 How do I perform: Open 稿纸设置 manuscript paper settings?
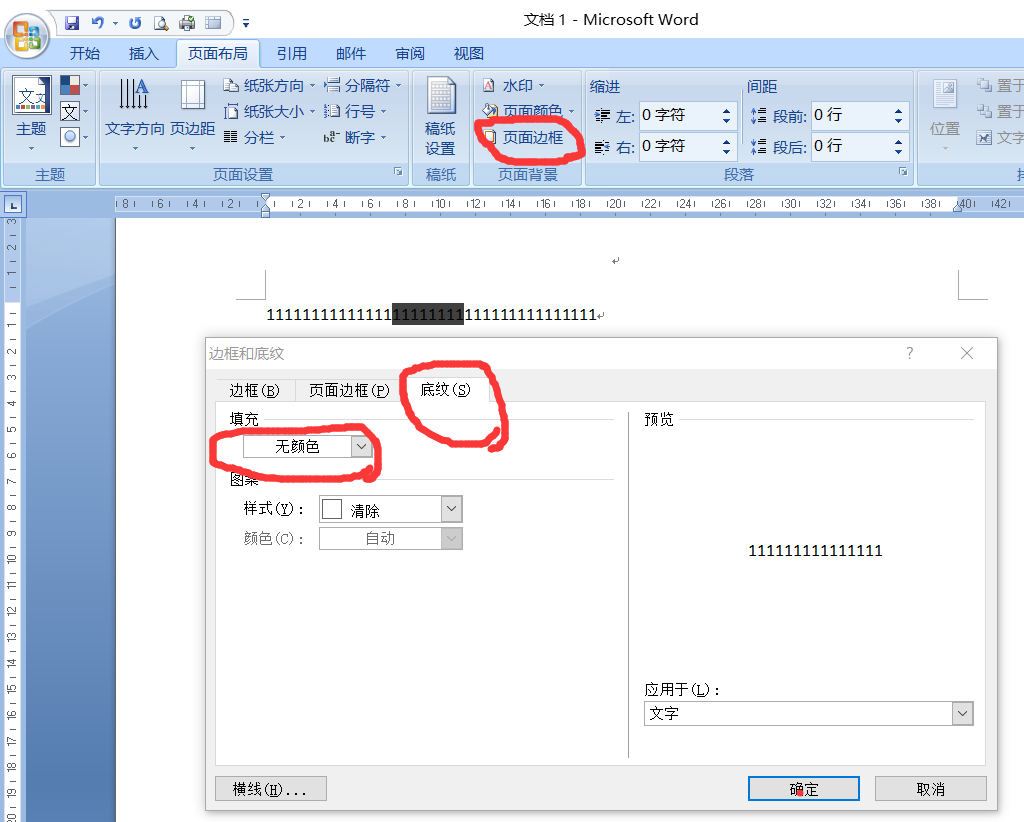pos(441,116)
